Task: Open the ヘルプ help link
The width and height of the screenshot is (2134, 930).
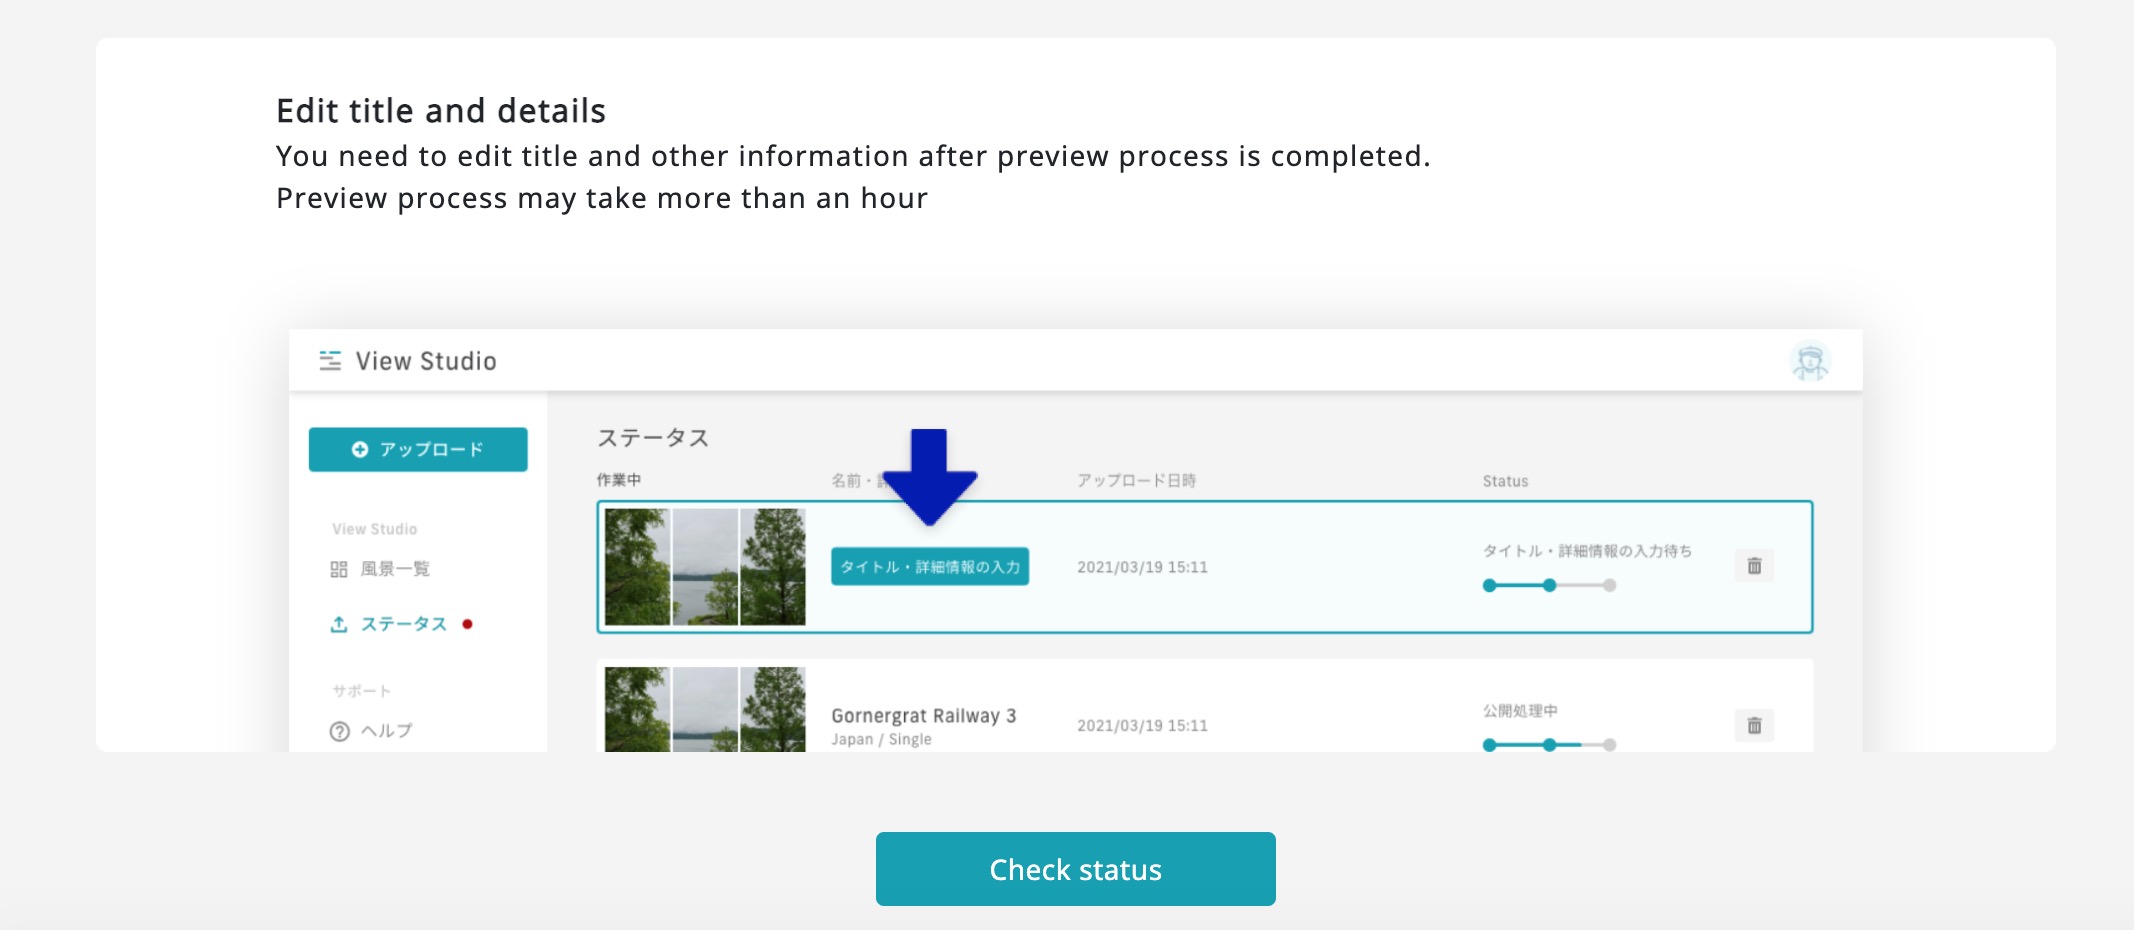Action: (386, 731)
